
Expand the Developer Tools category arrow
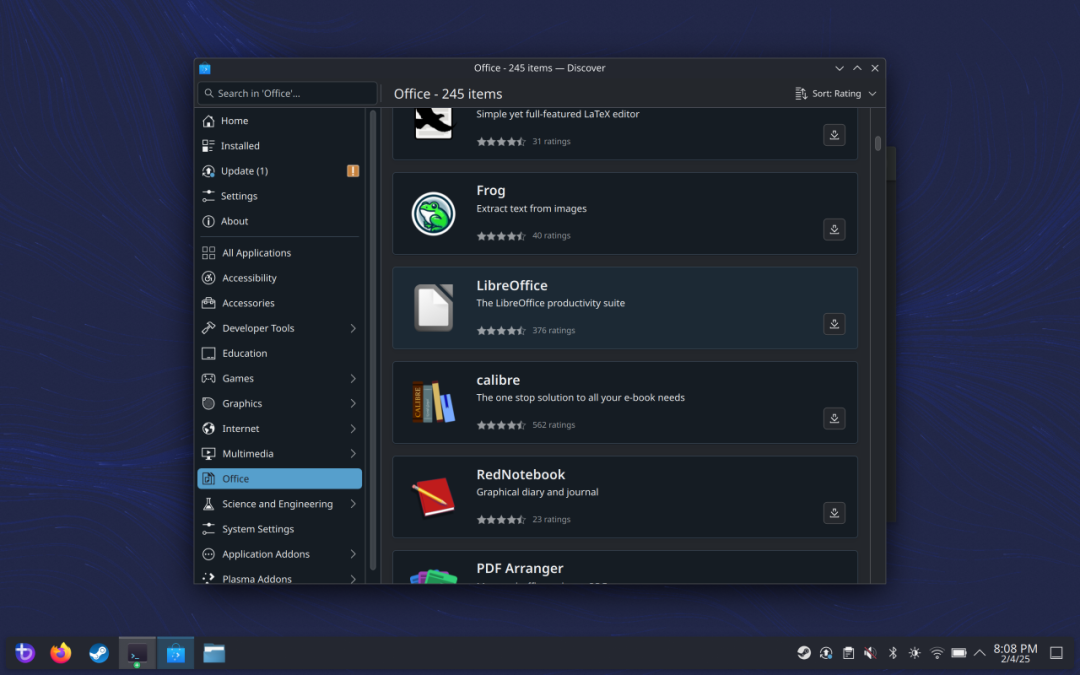coord(353,328)
